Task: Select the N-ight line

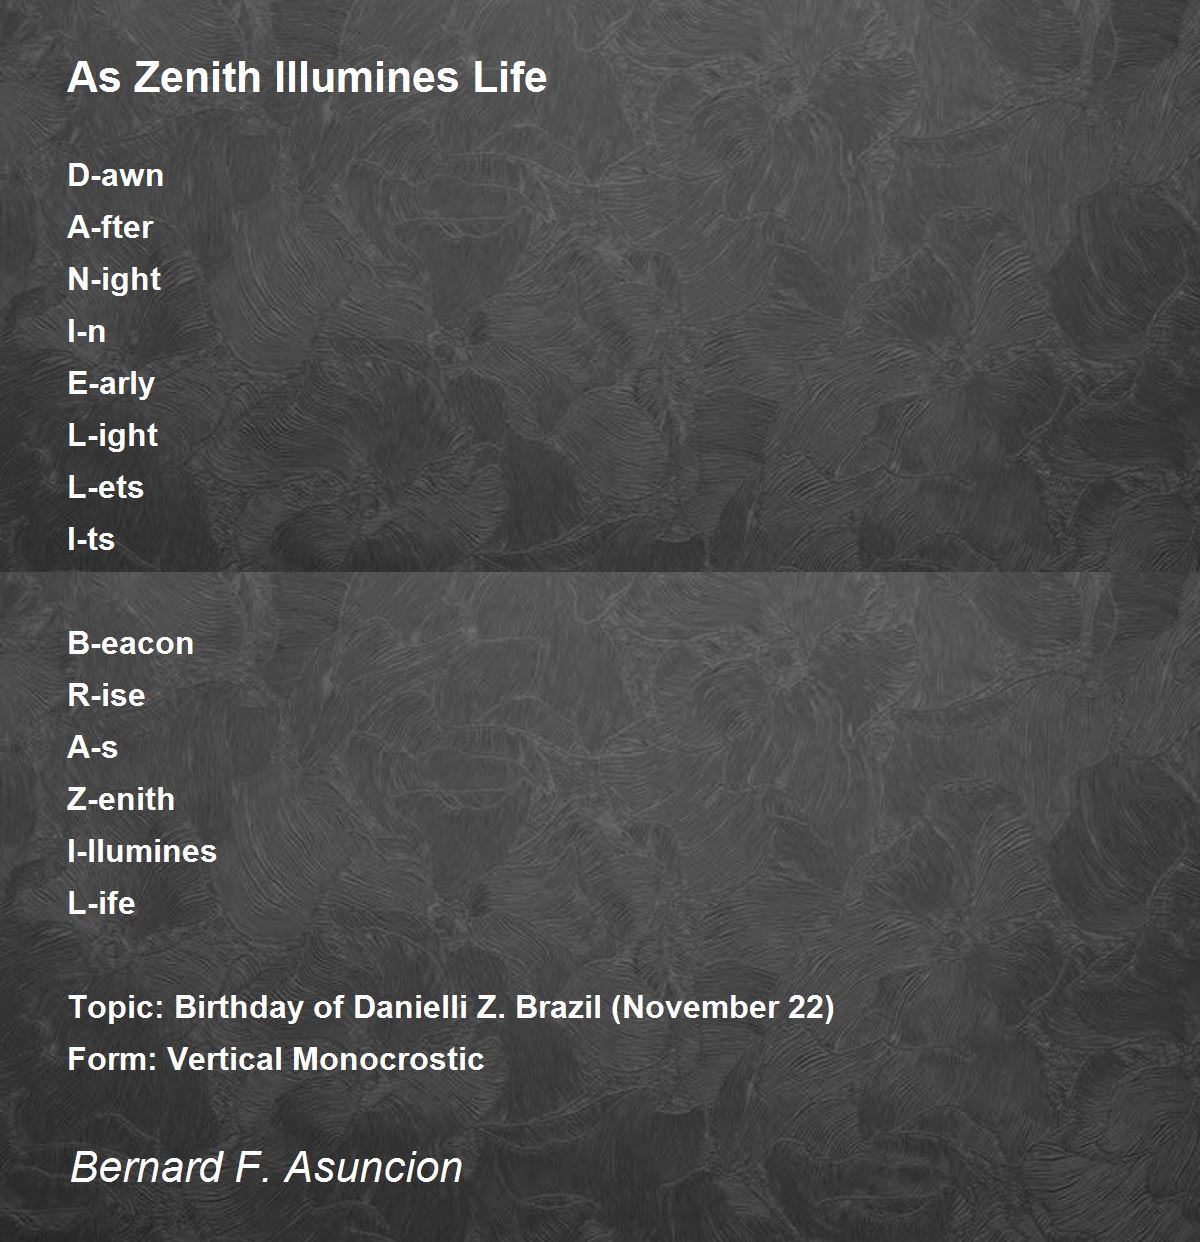Action: [x=114, y=280]
